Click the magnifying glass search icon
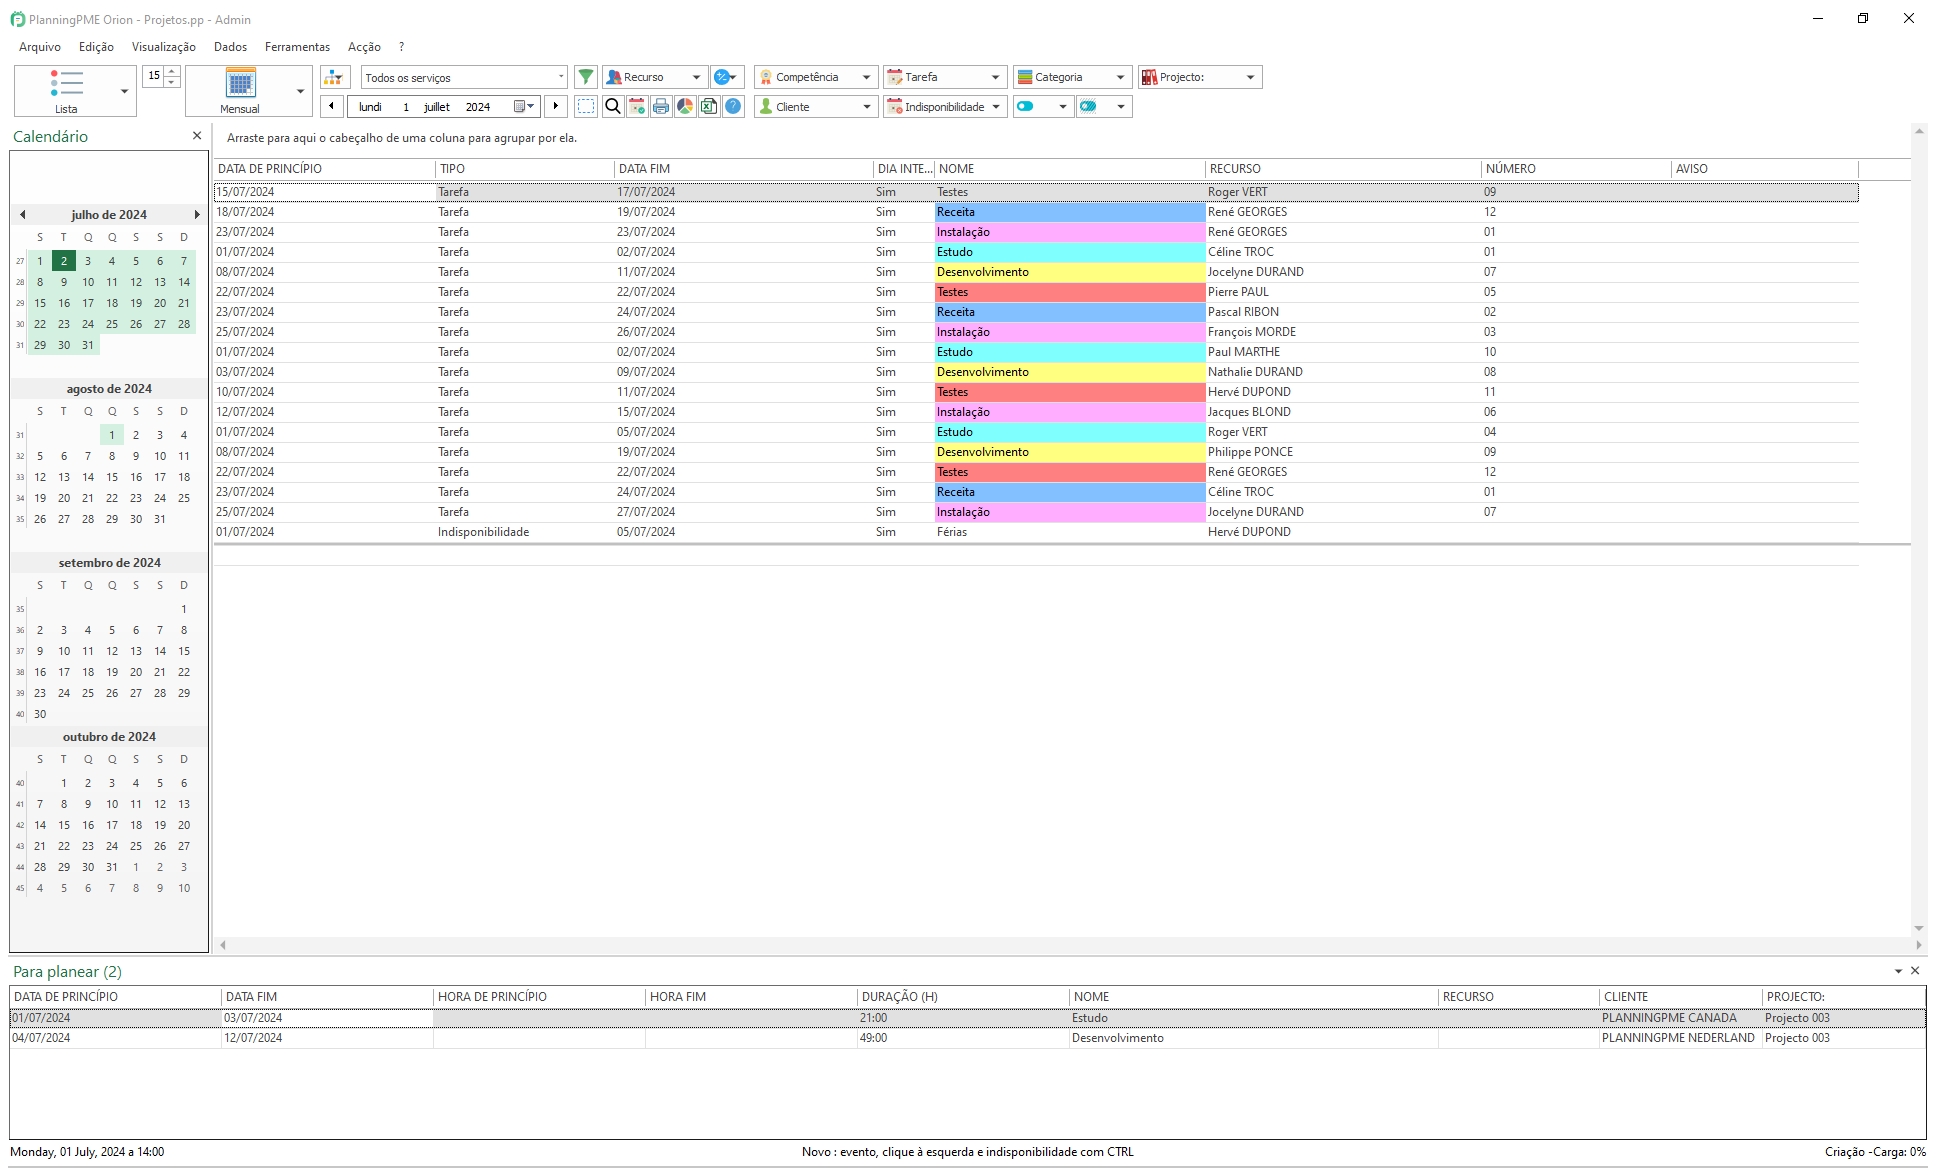1936x1168 pixels. pyautogui.click(x=613, y=106)
